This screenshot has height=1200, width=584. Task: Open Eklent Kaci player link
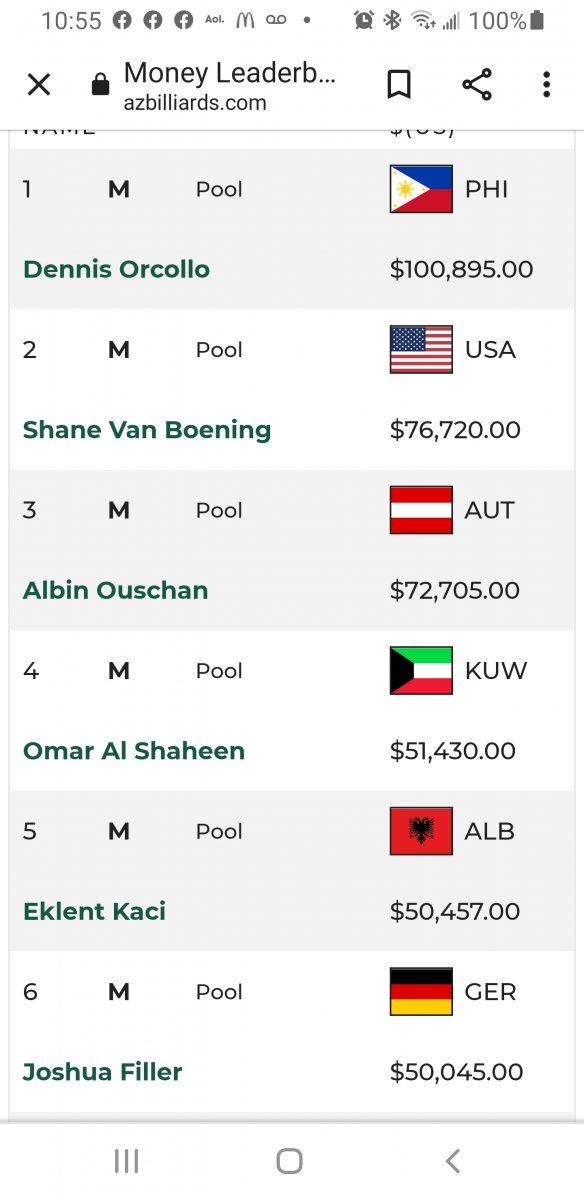click(x=94, y=911)
